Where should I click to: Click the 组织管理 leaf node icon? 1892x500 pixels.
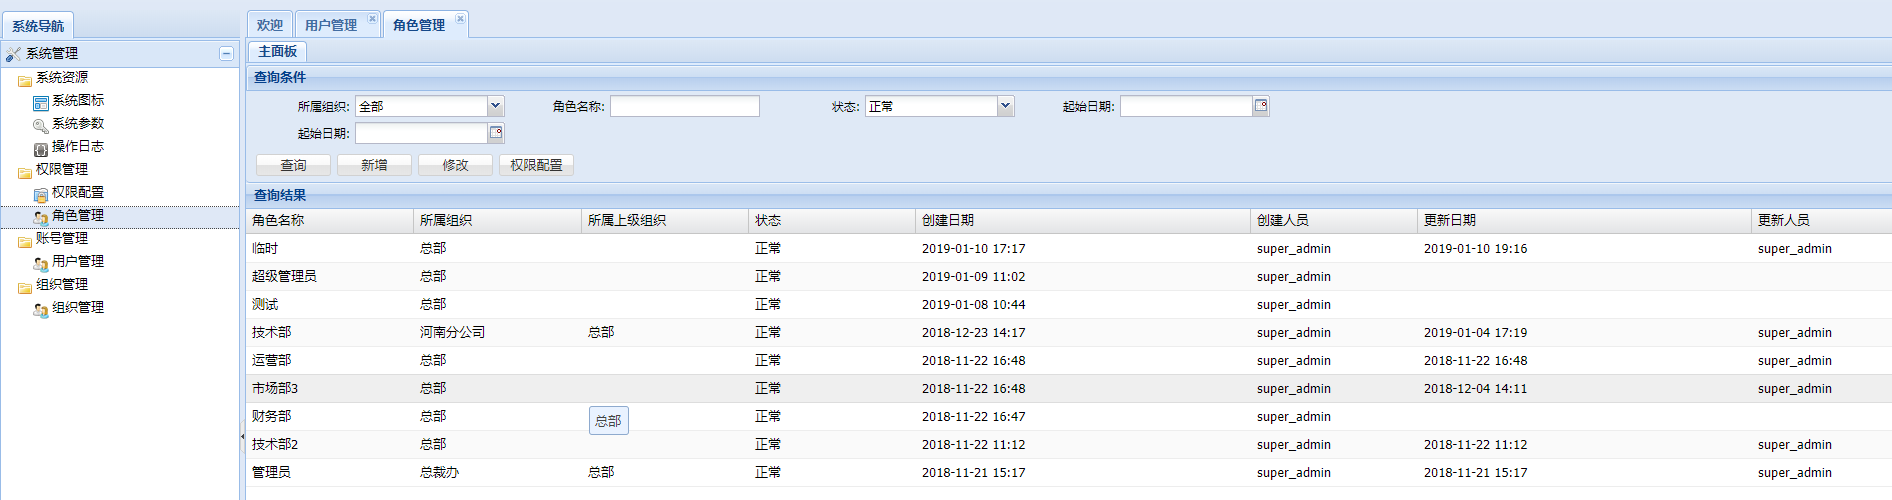41,308
